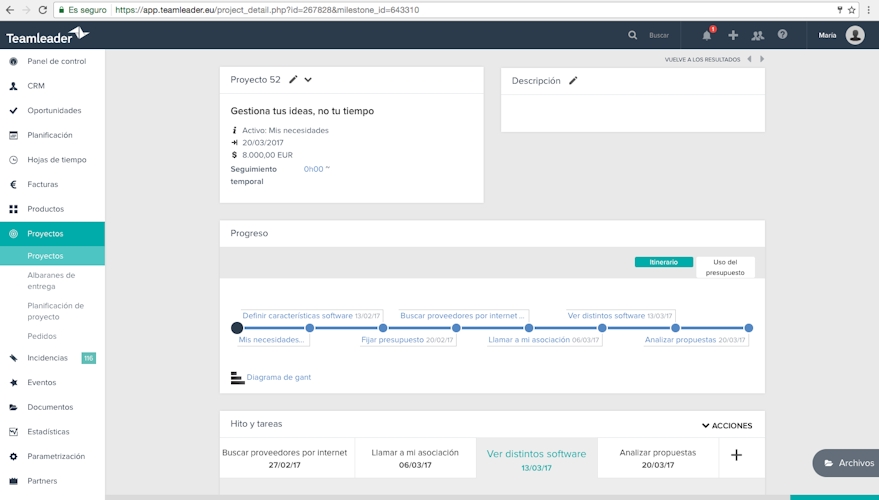Click the notifications bell icon

click(707, 35)
